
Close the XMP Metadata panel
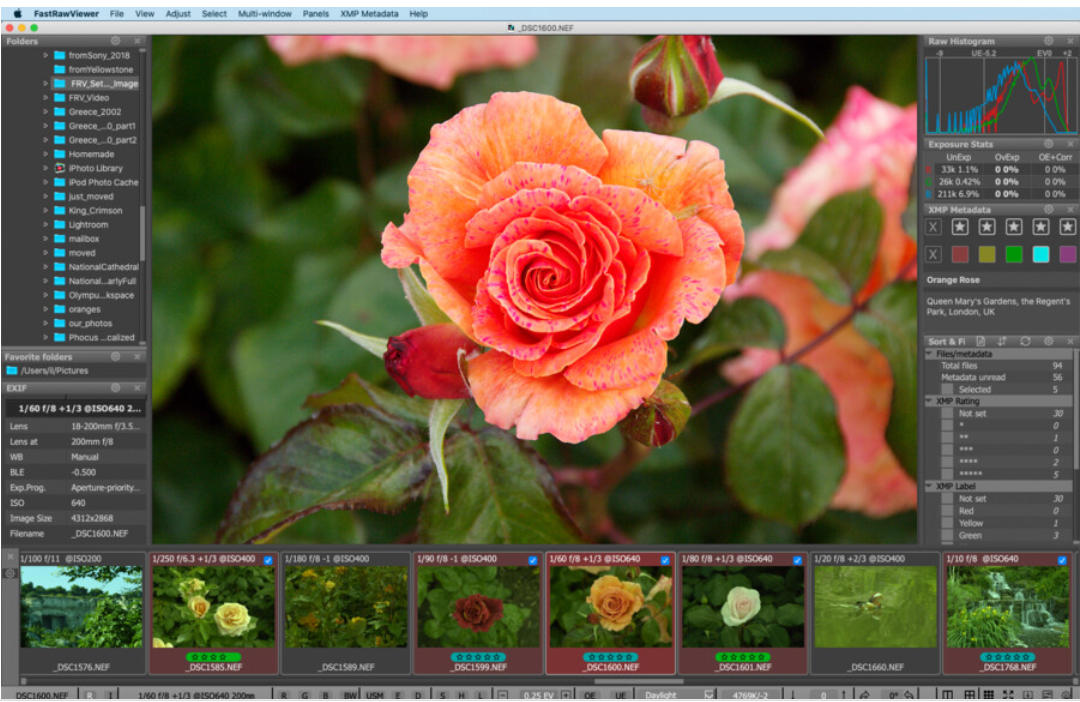1070,209
